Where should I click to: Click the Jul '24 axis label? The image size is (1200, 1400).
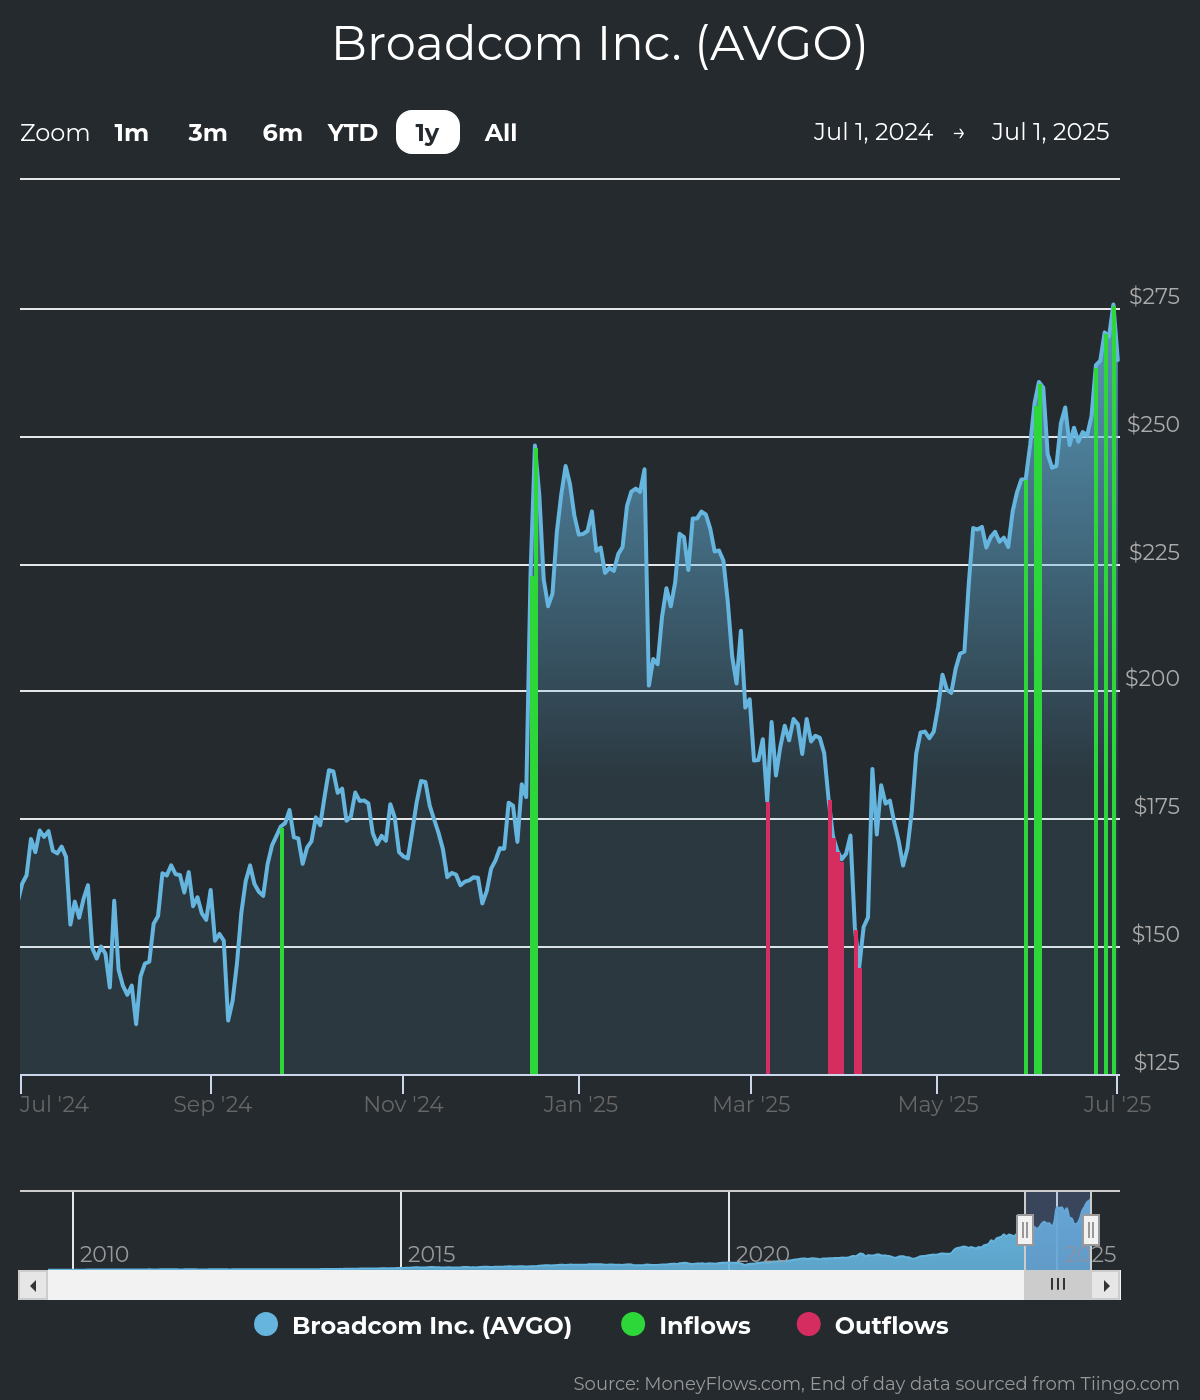click(54, 1104)
